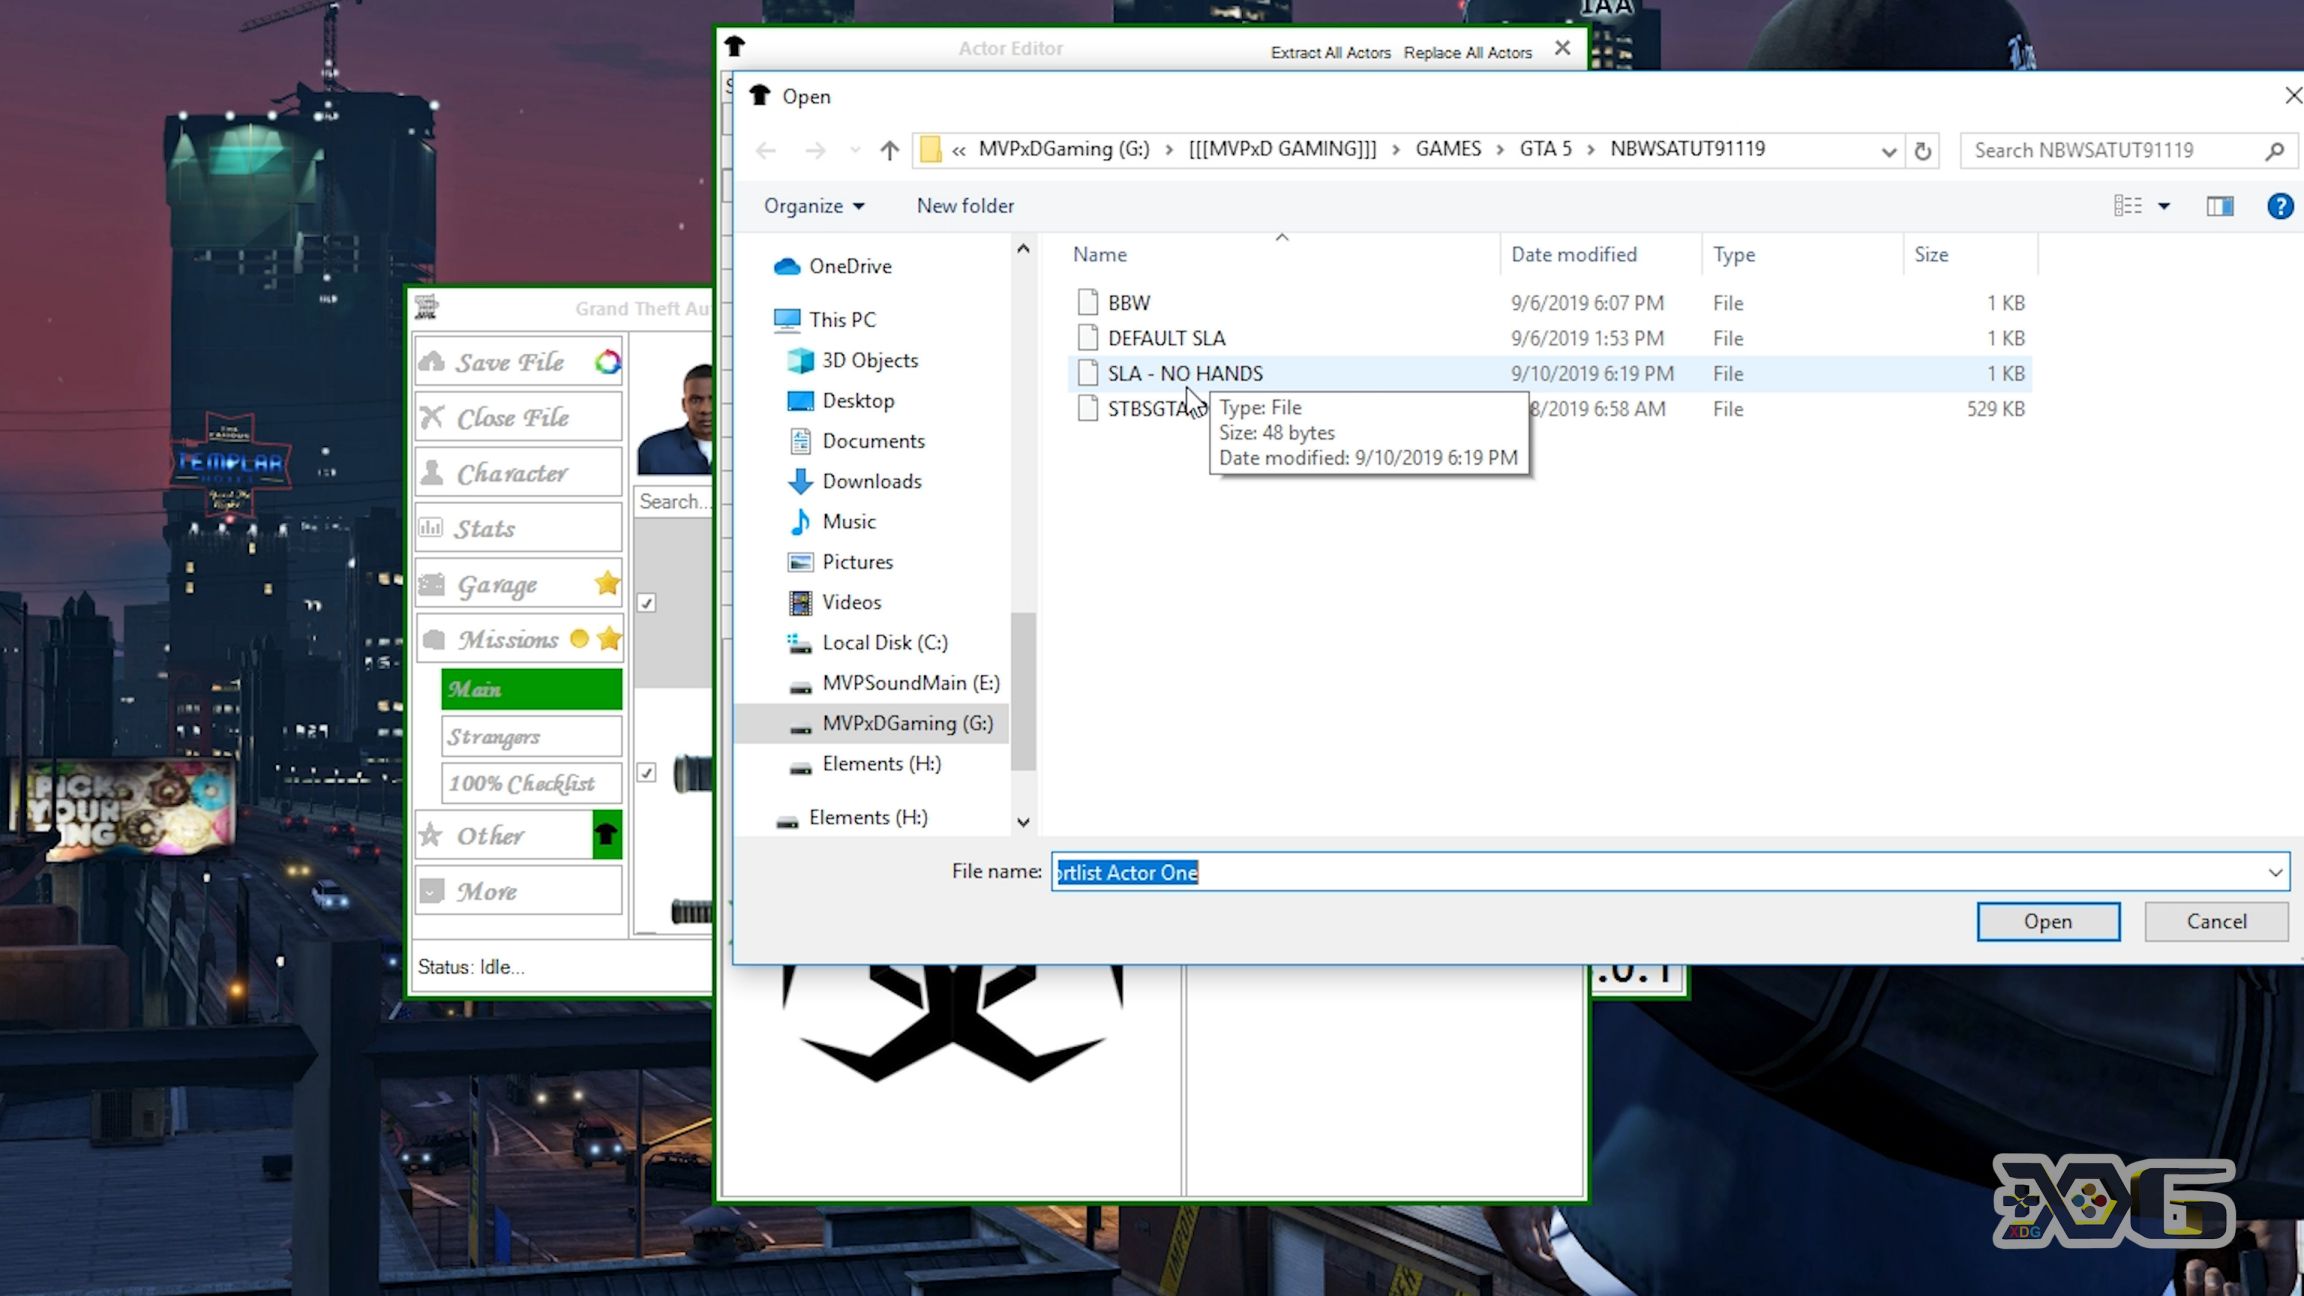
Task: Click New folder button
Action: pyautogui.click(x=965, y=206)
